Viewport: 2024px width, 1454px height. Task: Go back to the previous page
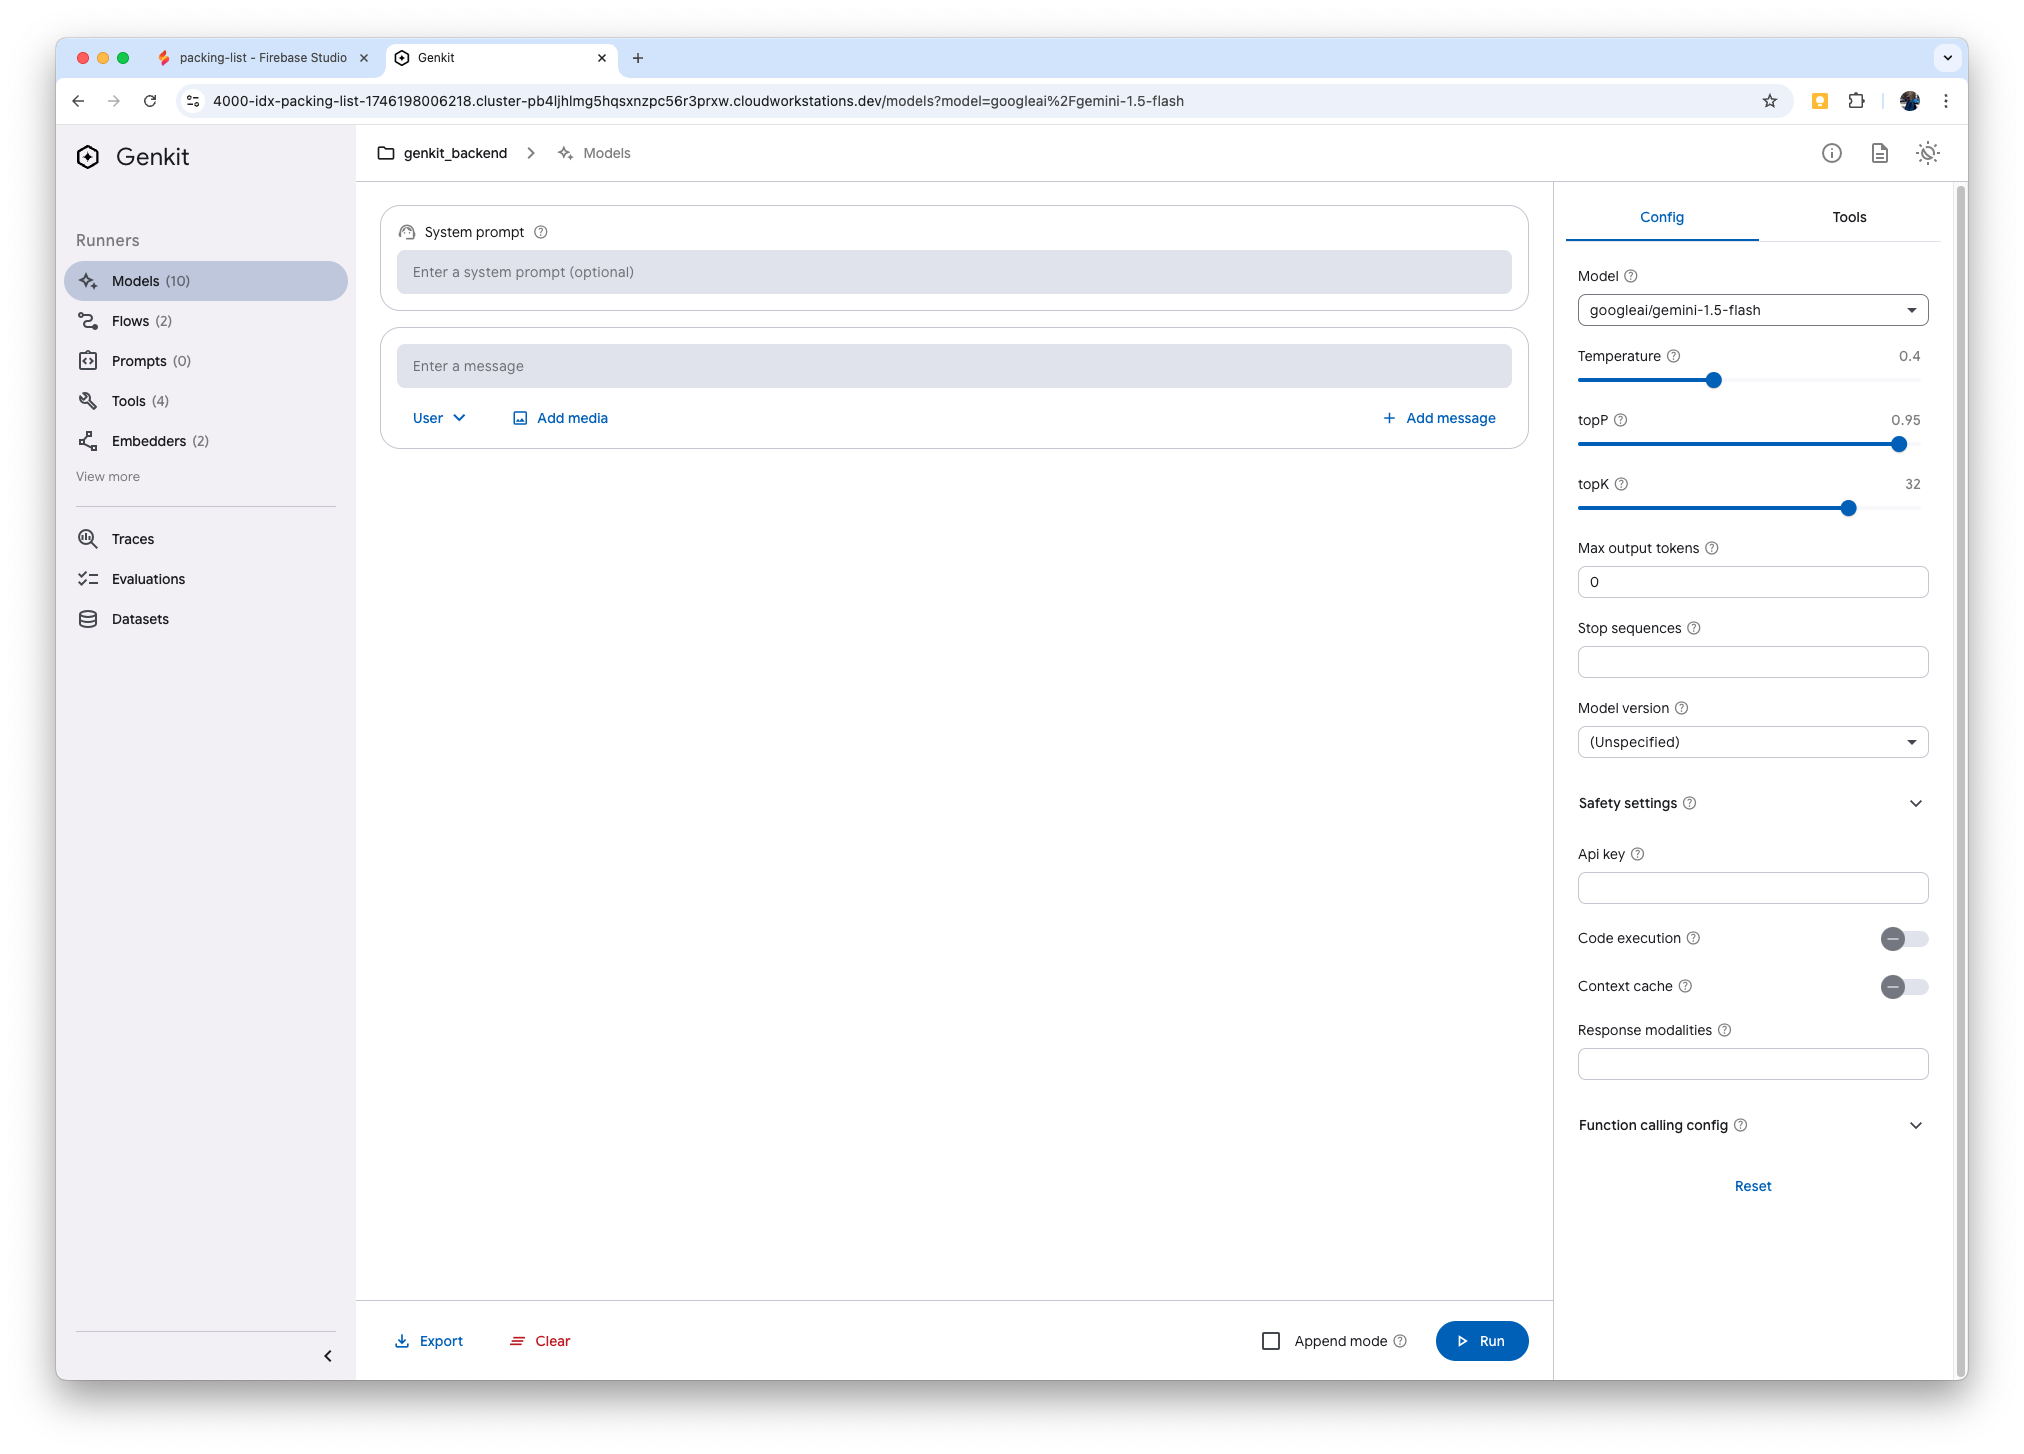pyautogui.click(x=78, y=101)
